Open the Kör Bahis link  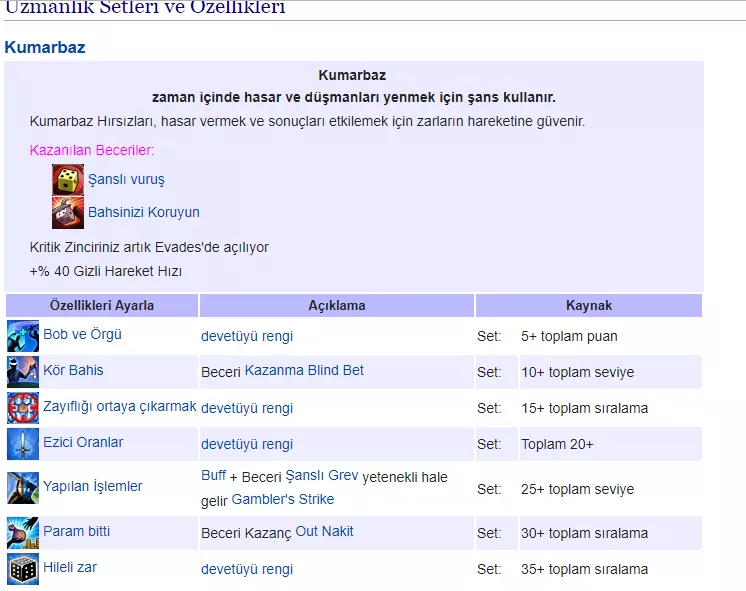(73, 370)
